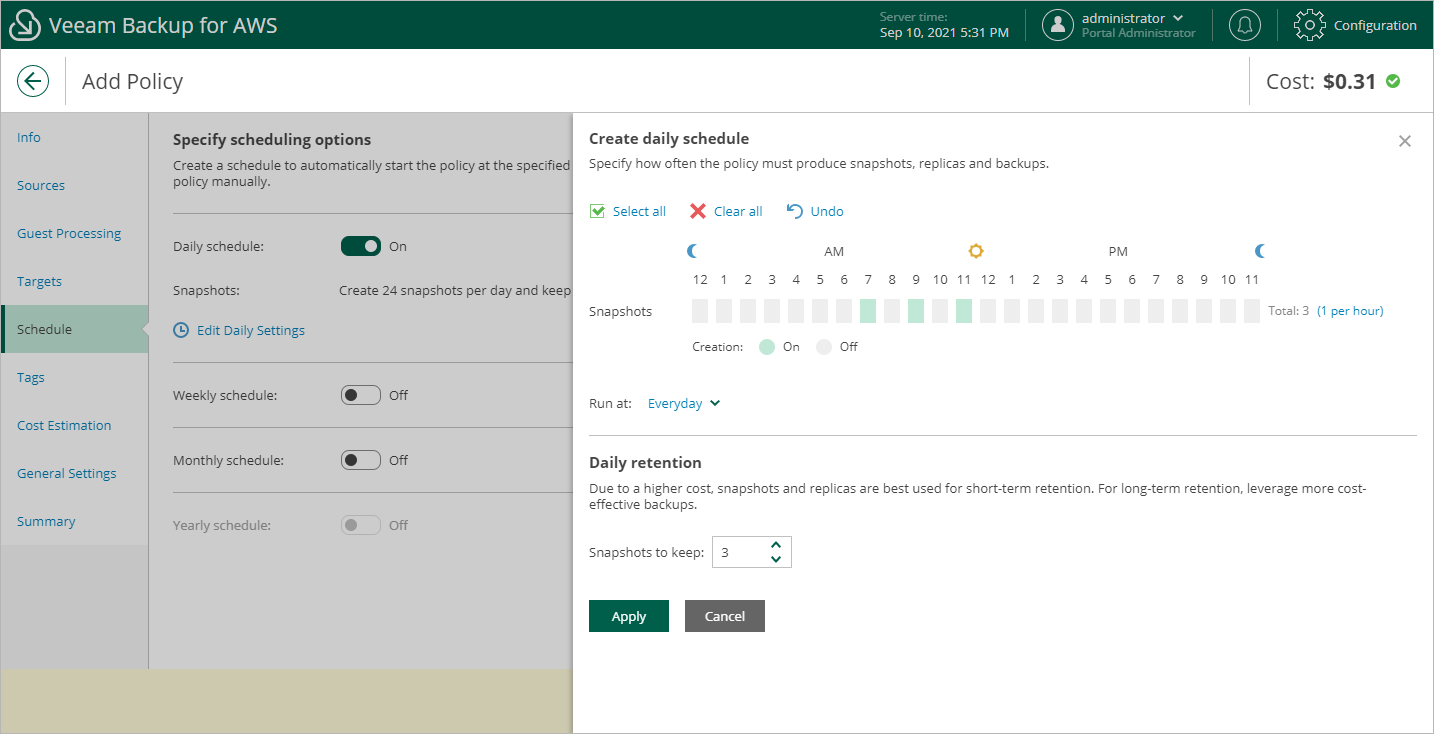Enable the 3 AM snapshot hour box

click(772, 311)
